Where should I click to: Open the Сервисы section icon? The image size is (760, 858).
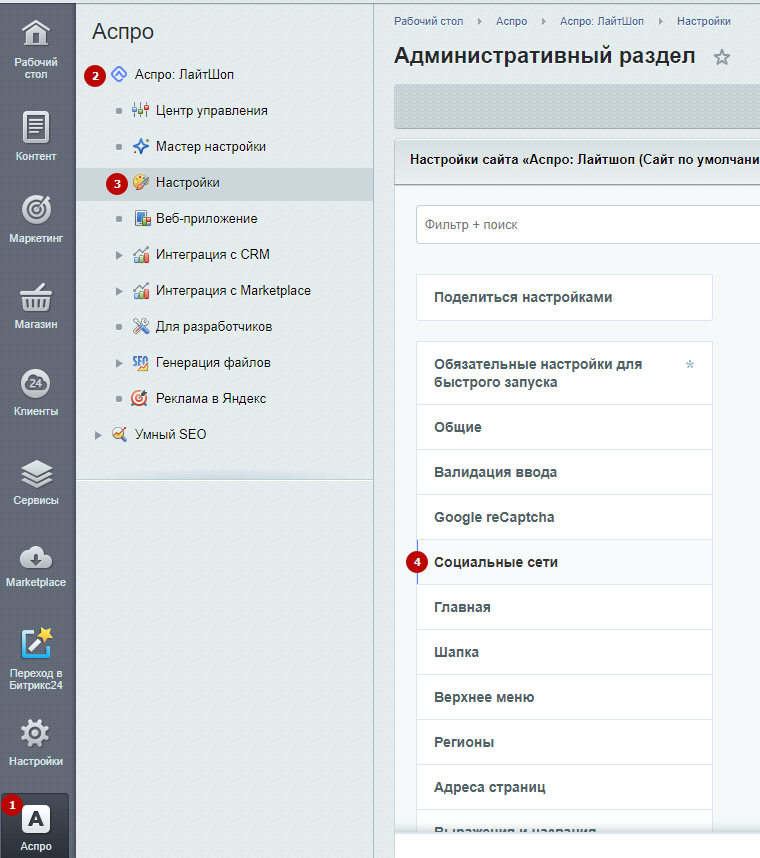click(37, 473)
